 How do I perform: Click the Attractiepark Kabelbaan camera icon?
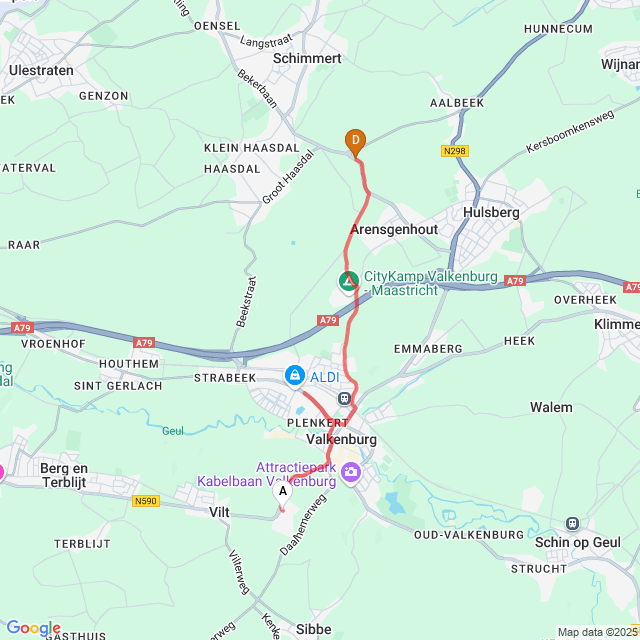(x=351, y=473)
